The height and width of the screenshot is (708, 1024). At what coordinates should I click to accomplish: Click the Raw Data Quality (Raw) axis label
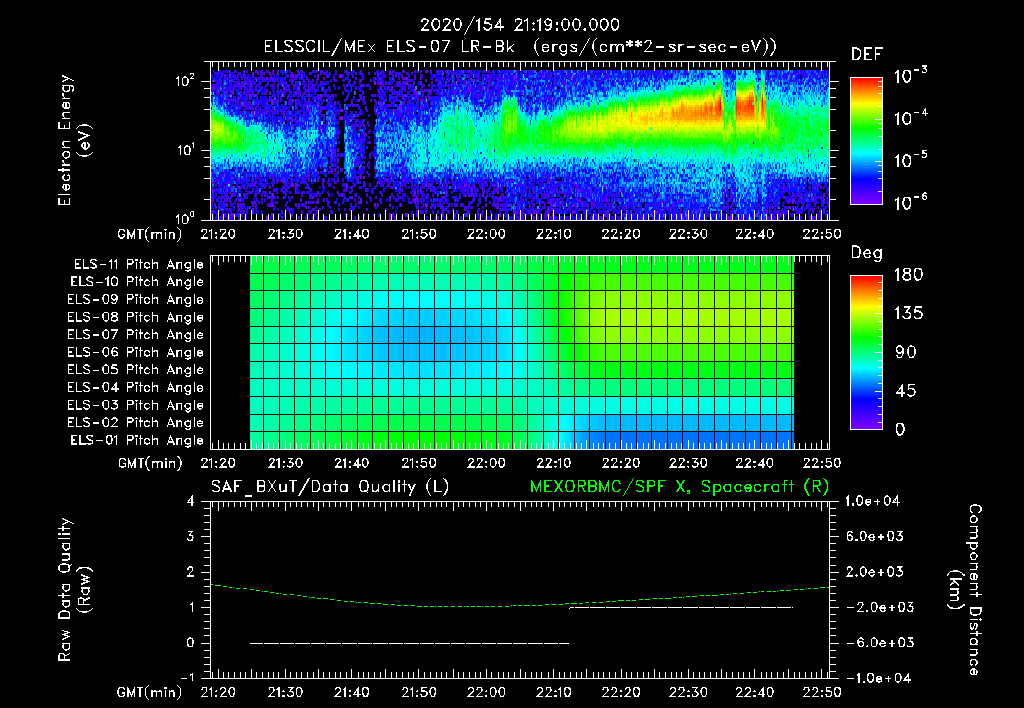click(x=74, y=590)
